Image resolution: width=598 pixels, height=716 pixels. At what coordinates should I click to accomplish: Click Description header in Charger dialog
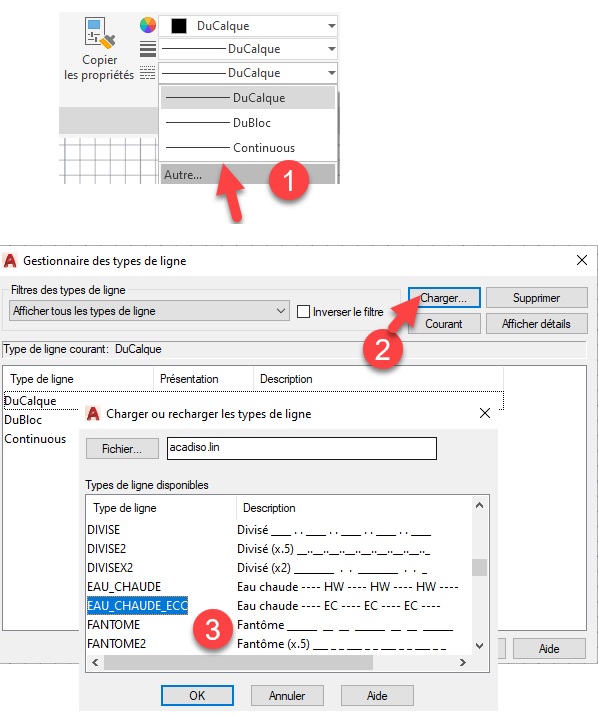point(354,508)
